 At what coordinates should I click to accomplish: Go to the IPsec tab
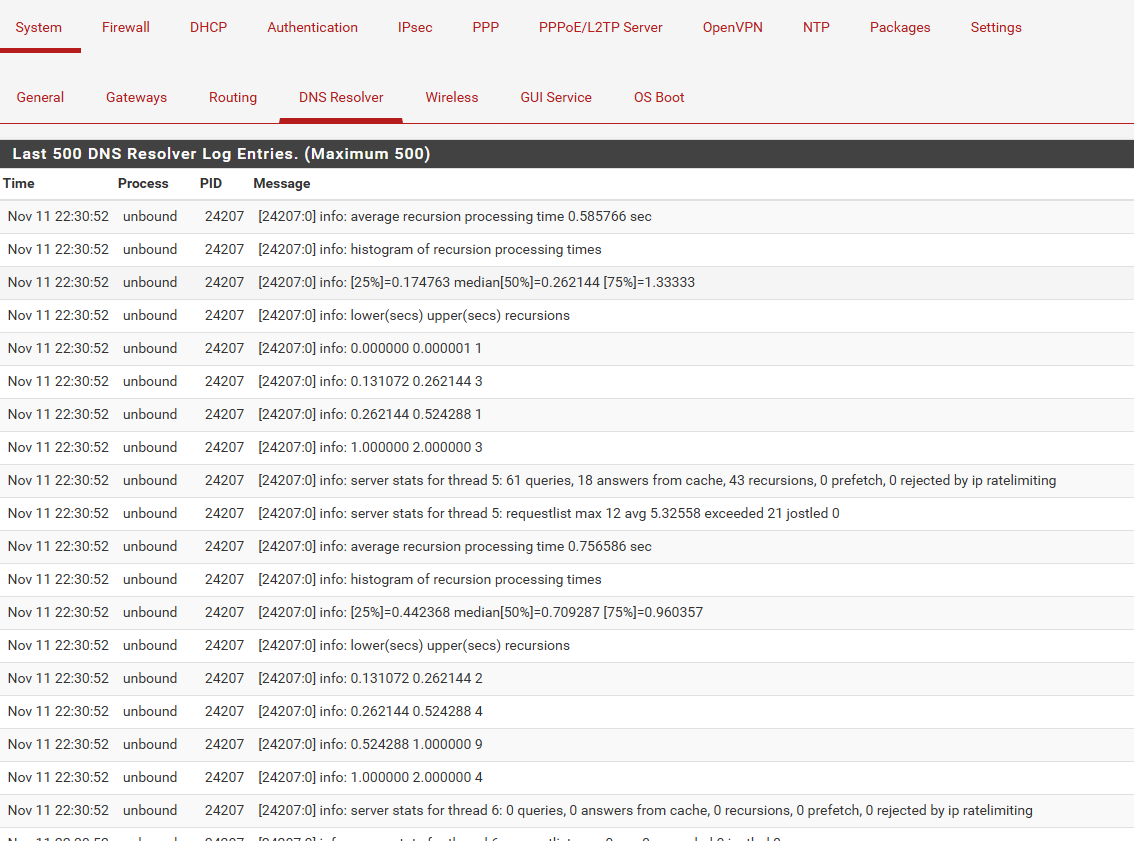coord(415,27)
